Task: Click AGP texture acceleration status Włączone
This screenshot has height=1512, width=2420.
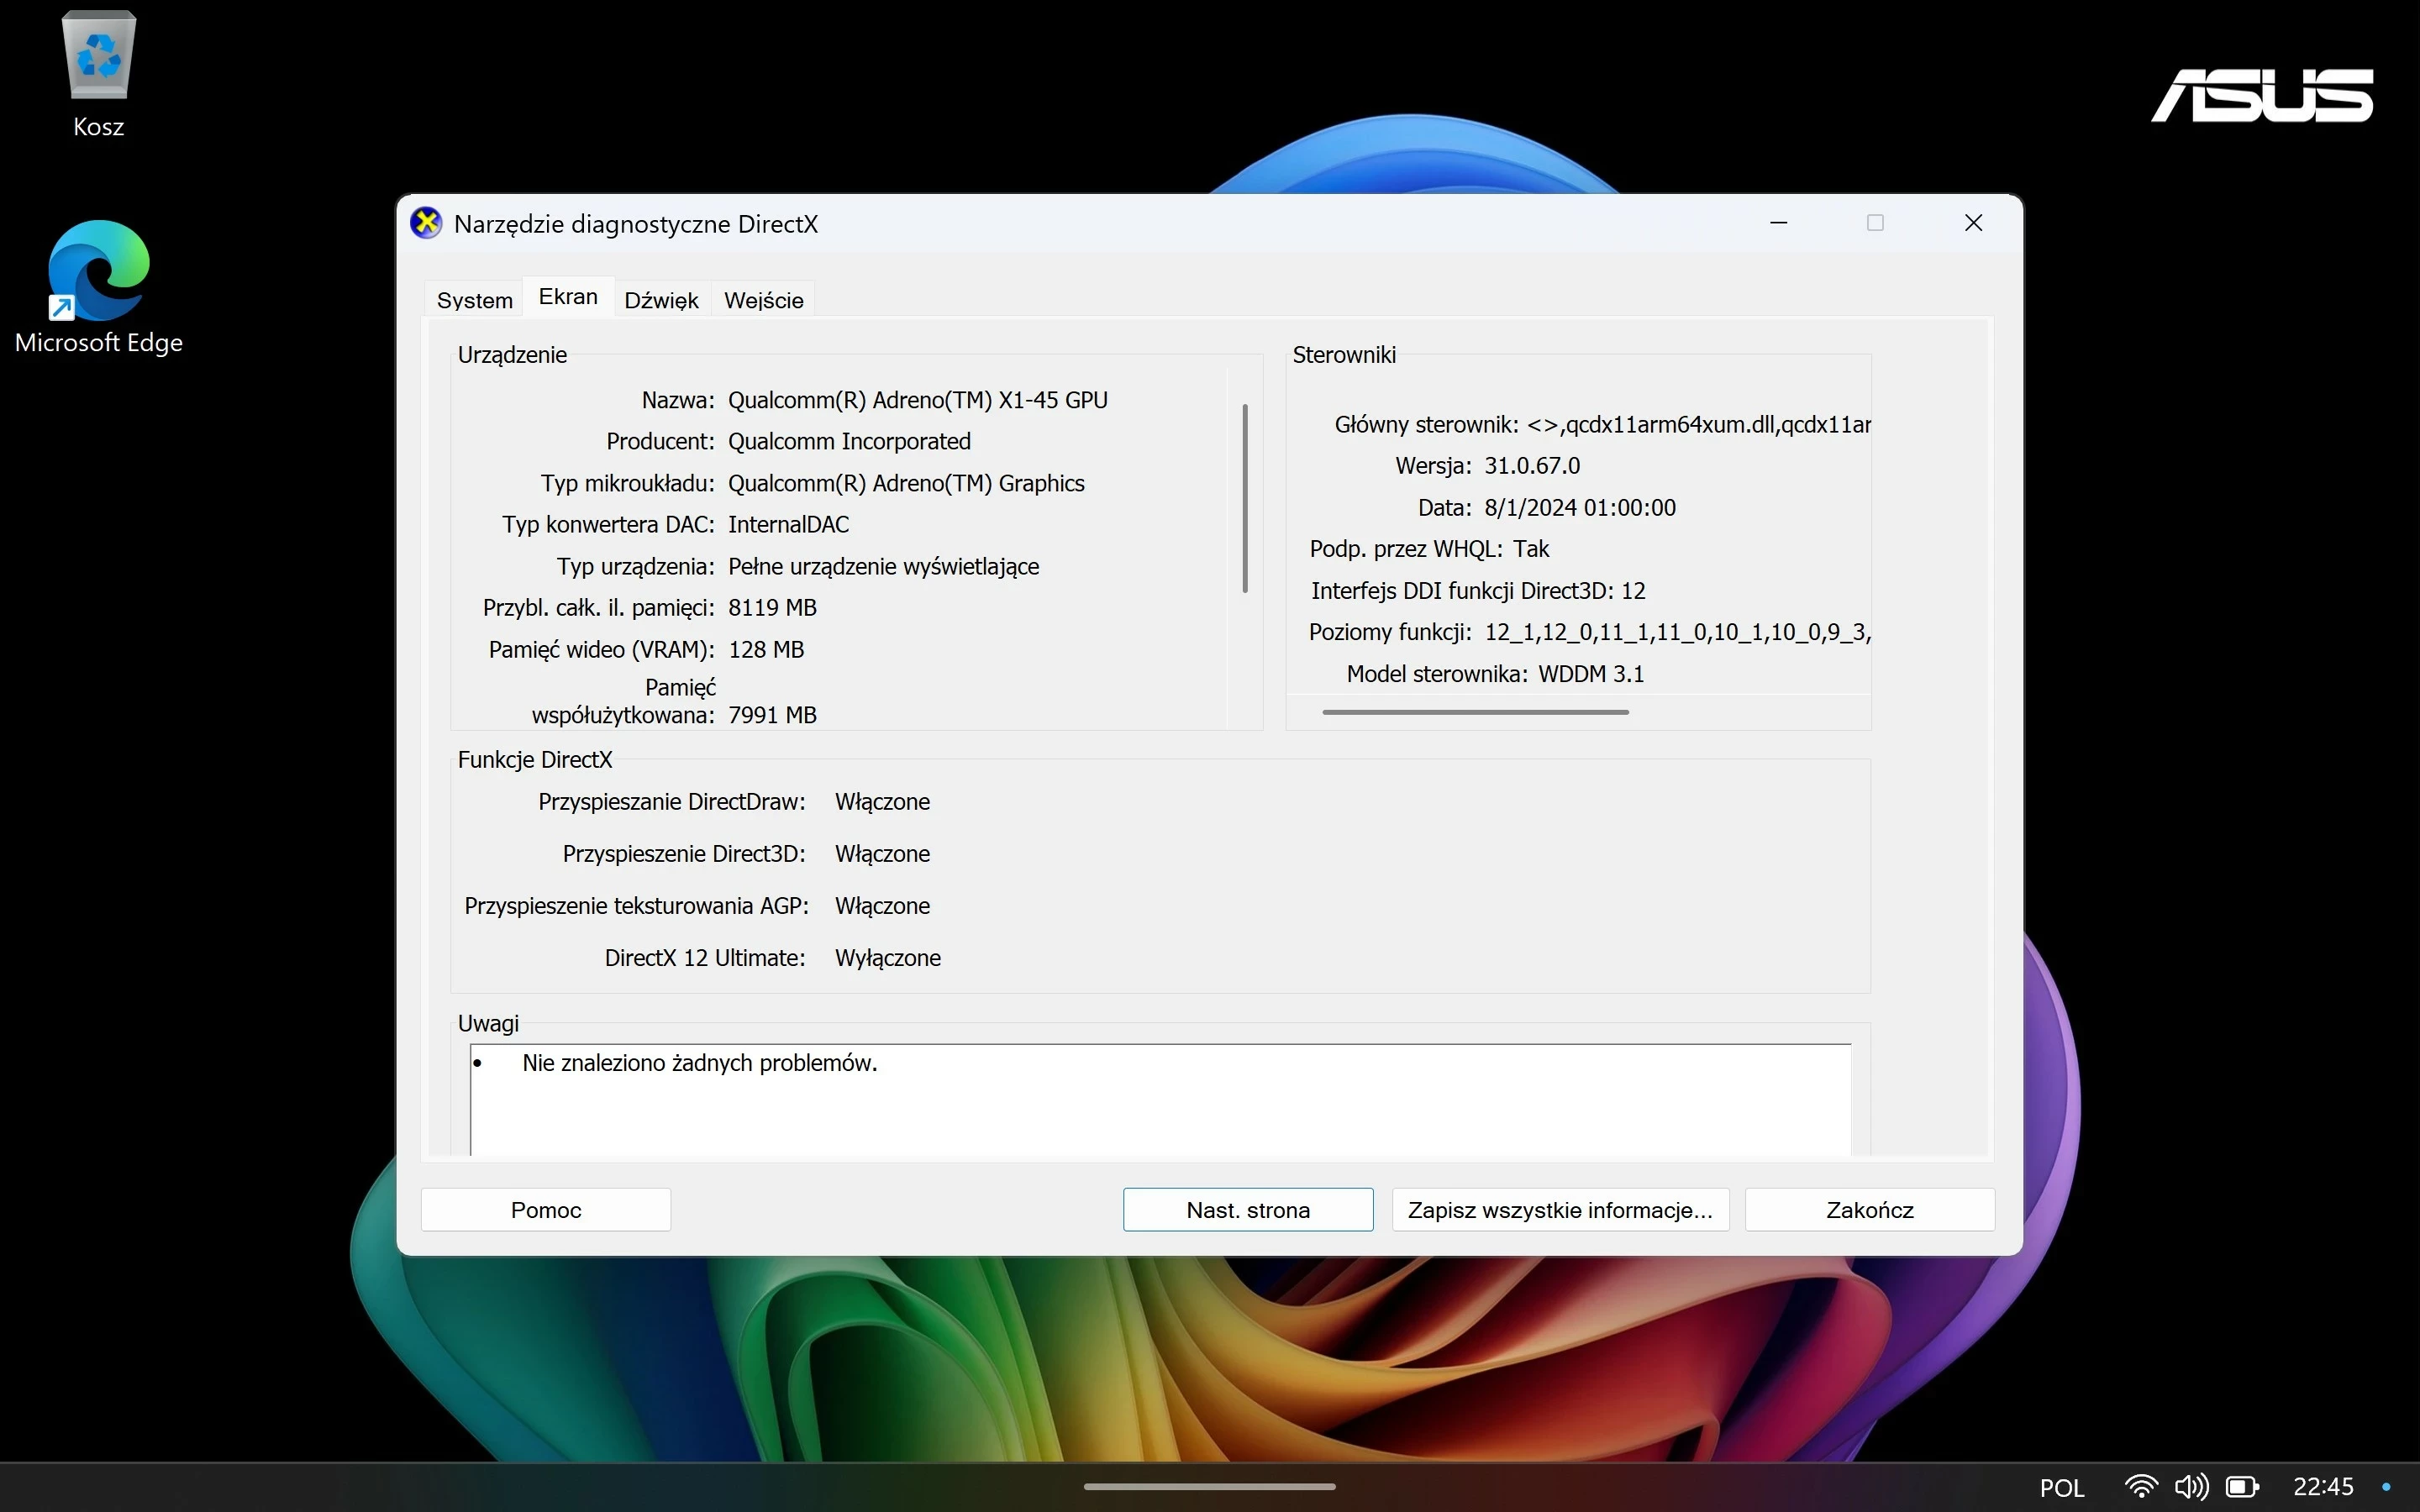Action: (x=882, y=906)
